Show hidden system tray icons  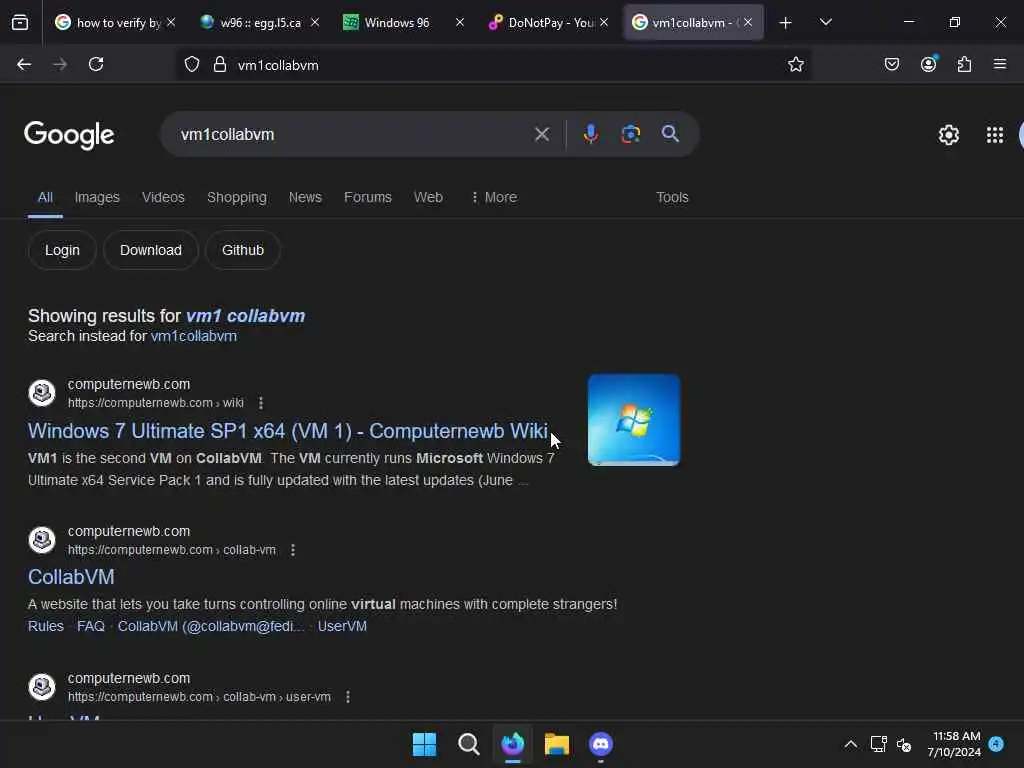(x=850, y=744)
